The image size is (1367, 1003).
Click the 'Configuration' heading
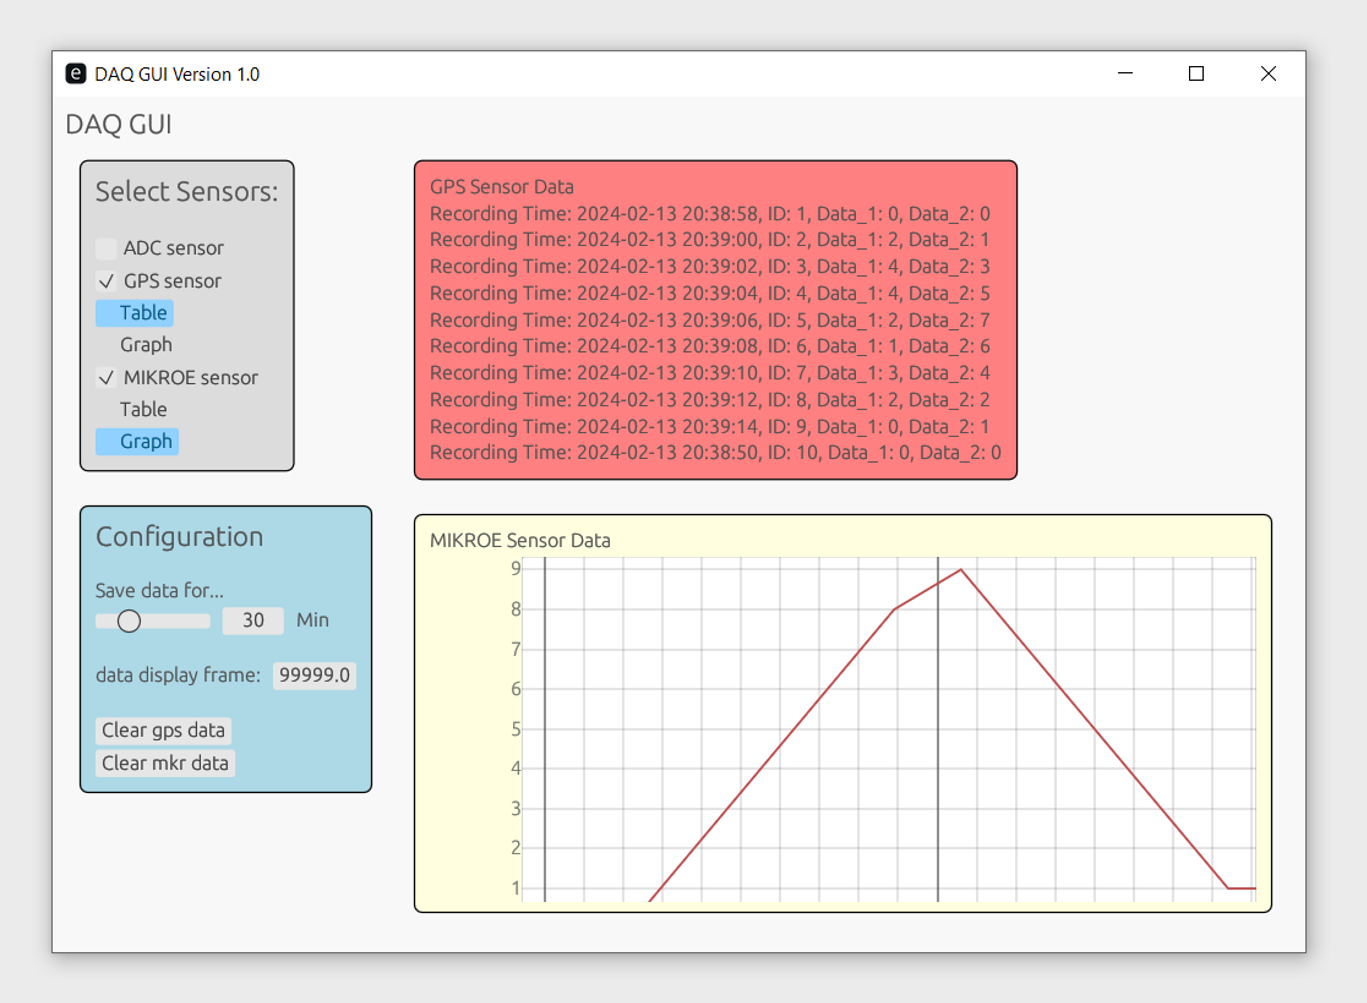179,537
